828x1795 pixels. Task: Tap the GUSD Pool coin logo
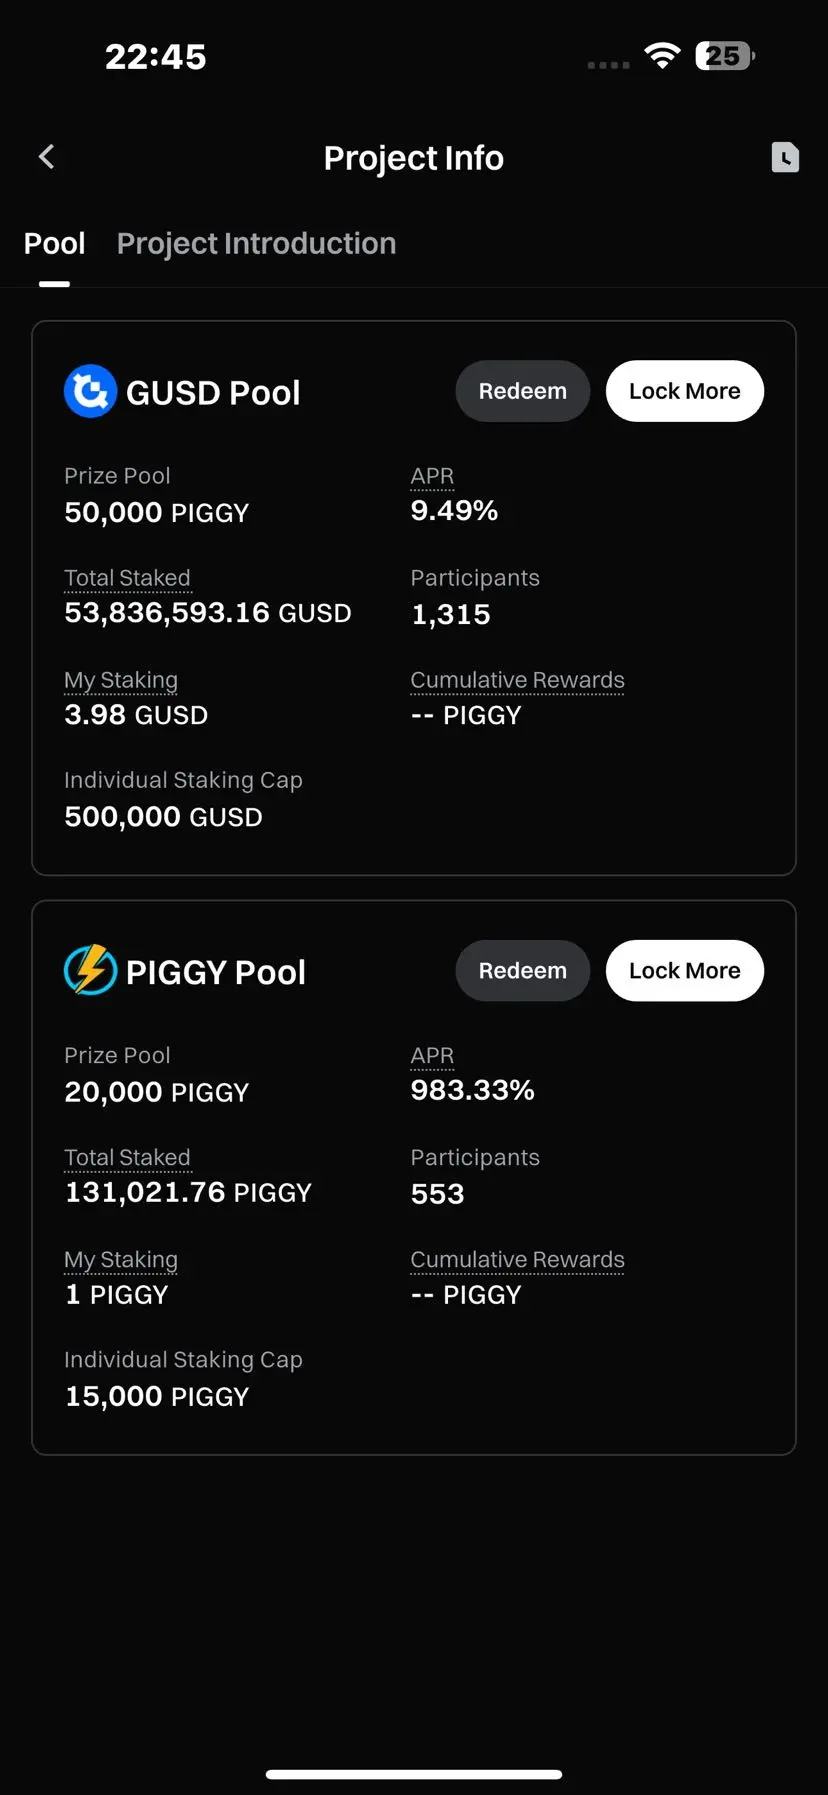pyautogui.click(x=90, y=391)
